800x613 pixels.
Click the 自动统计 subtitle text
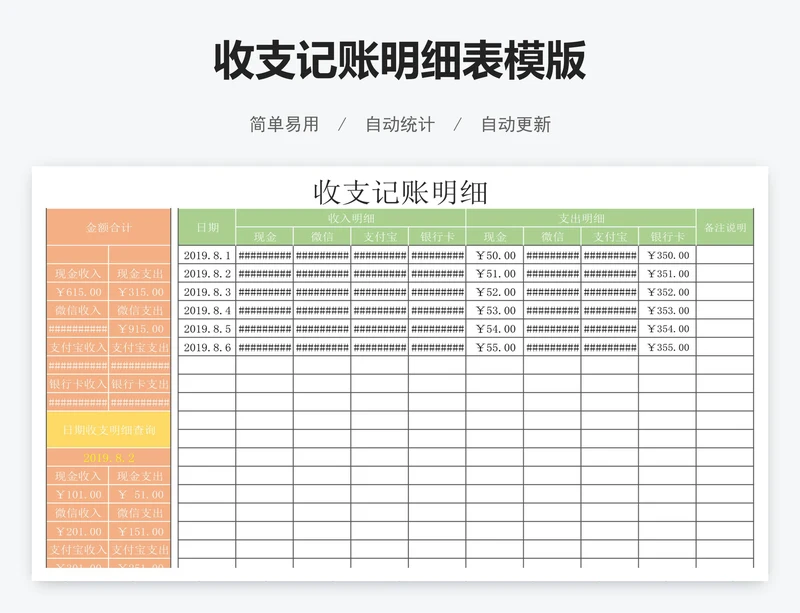click(400, 124)
